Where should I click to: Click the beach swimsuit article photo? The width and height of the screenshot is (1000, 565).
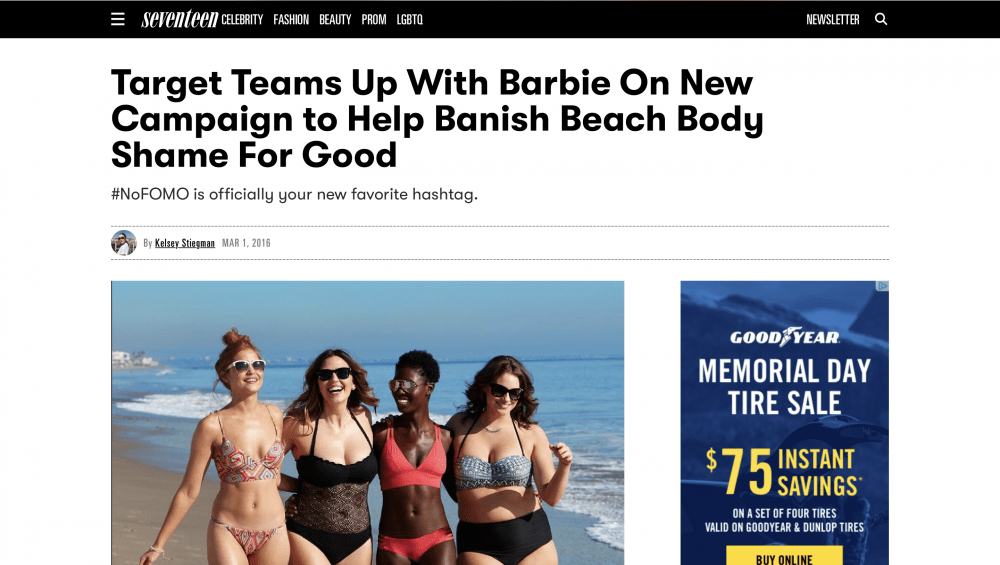point(367,423)
